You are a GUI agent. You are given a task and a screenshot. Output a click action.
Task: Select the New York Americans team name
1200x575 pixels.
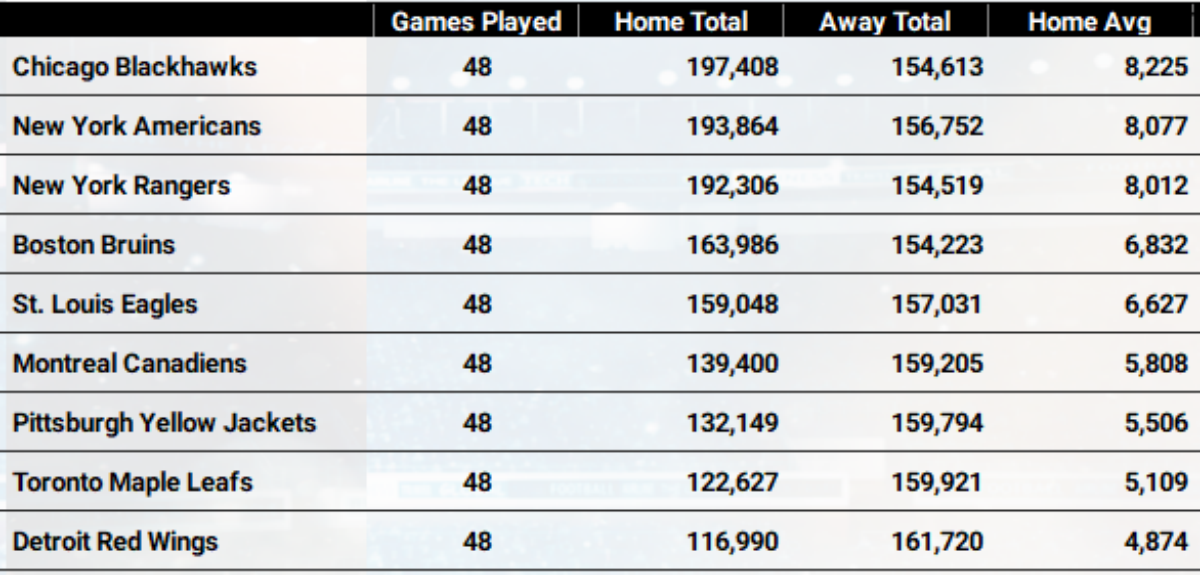coord(137,127)
